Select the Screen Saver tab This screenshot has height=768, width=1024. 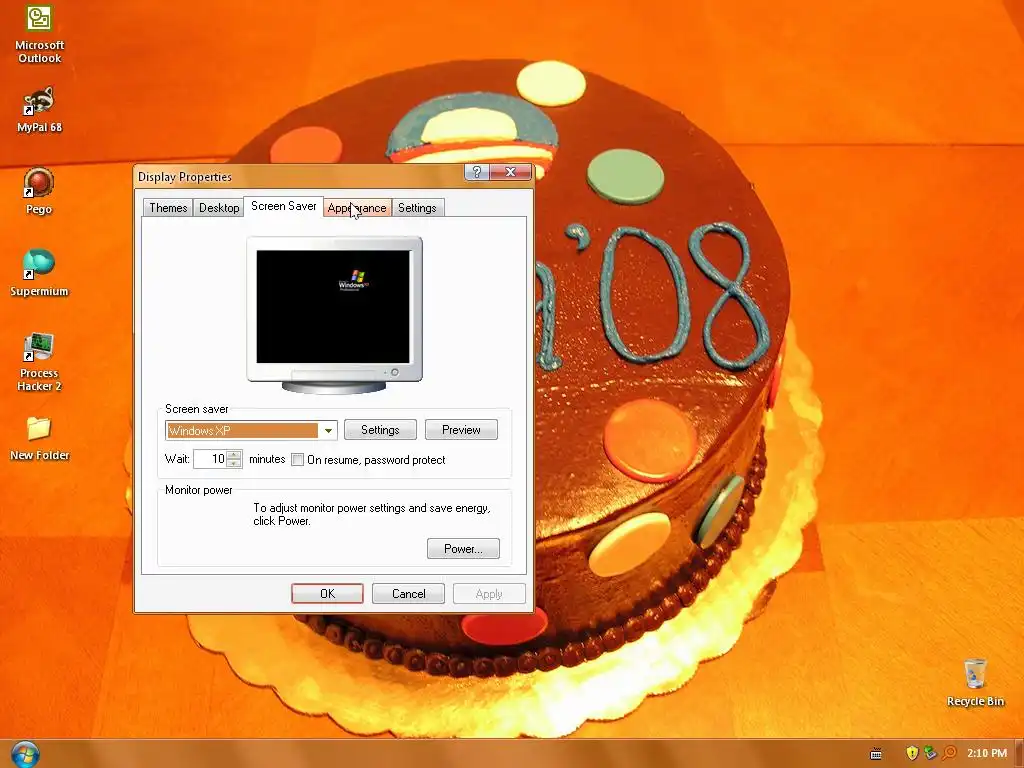point(283,206)
